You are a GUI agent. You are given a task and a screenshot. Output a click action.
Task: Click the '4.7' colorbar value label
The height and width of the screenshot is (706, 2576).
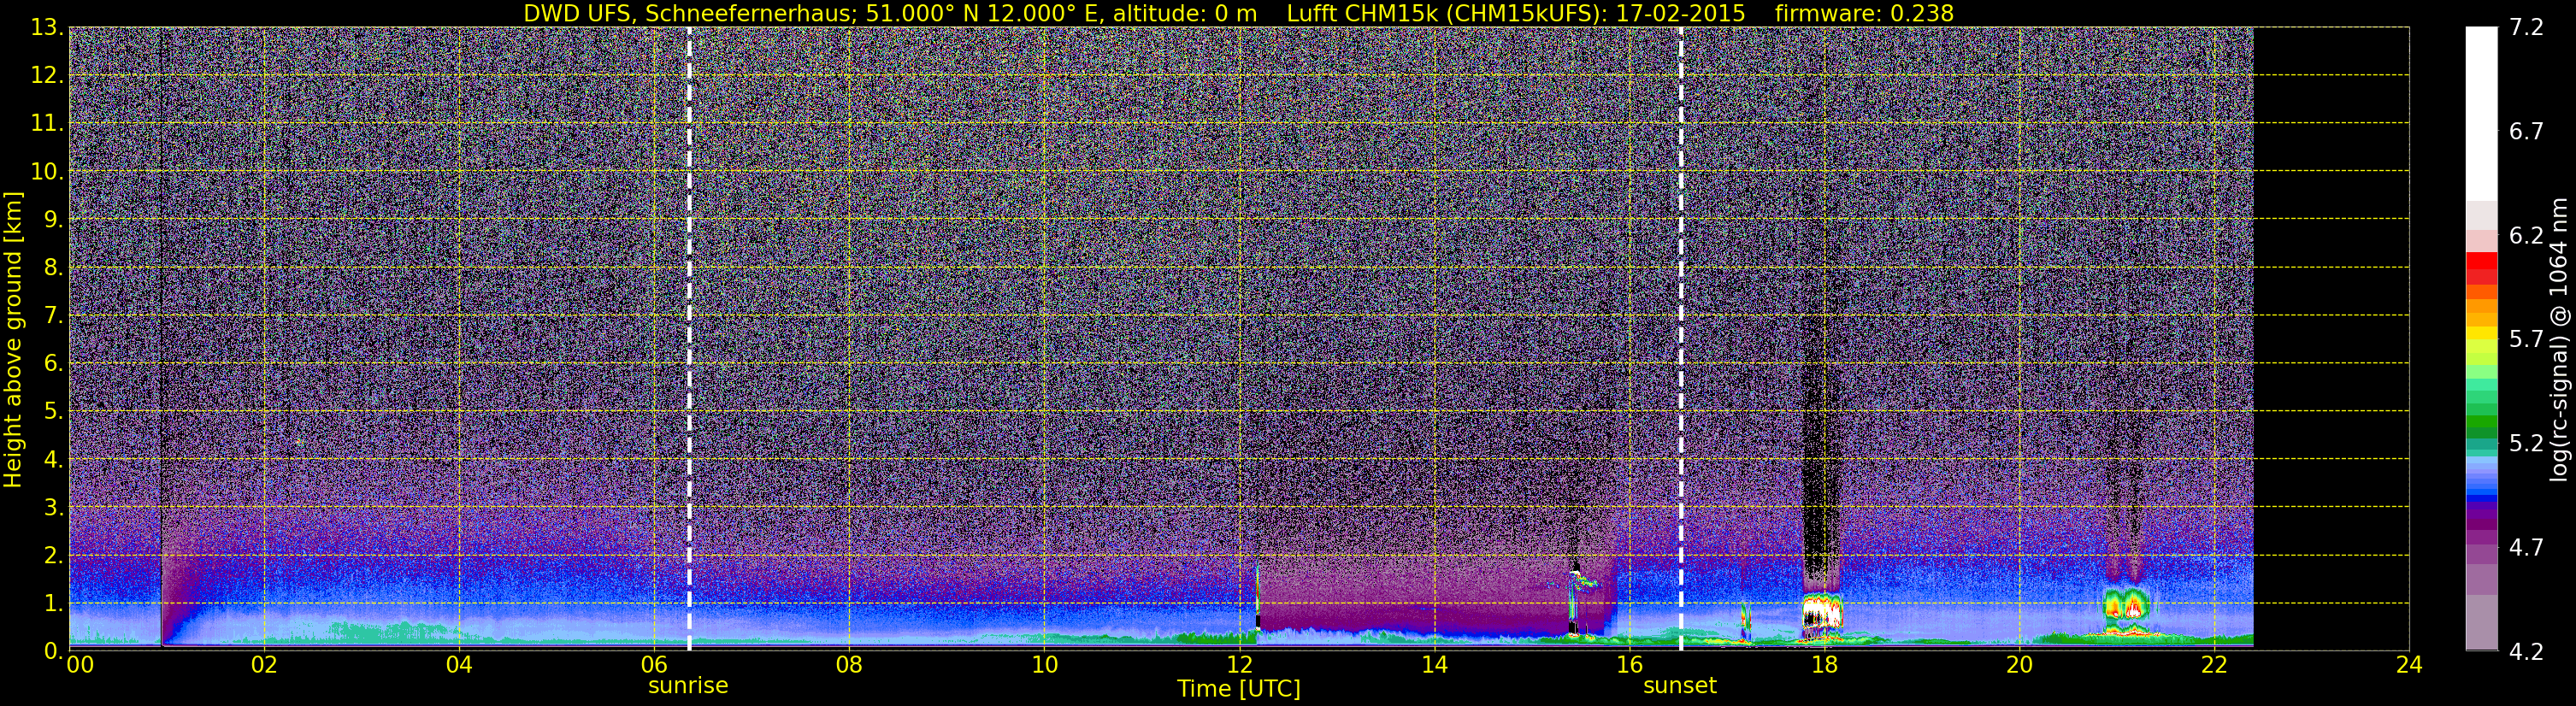[2526, 547]
